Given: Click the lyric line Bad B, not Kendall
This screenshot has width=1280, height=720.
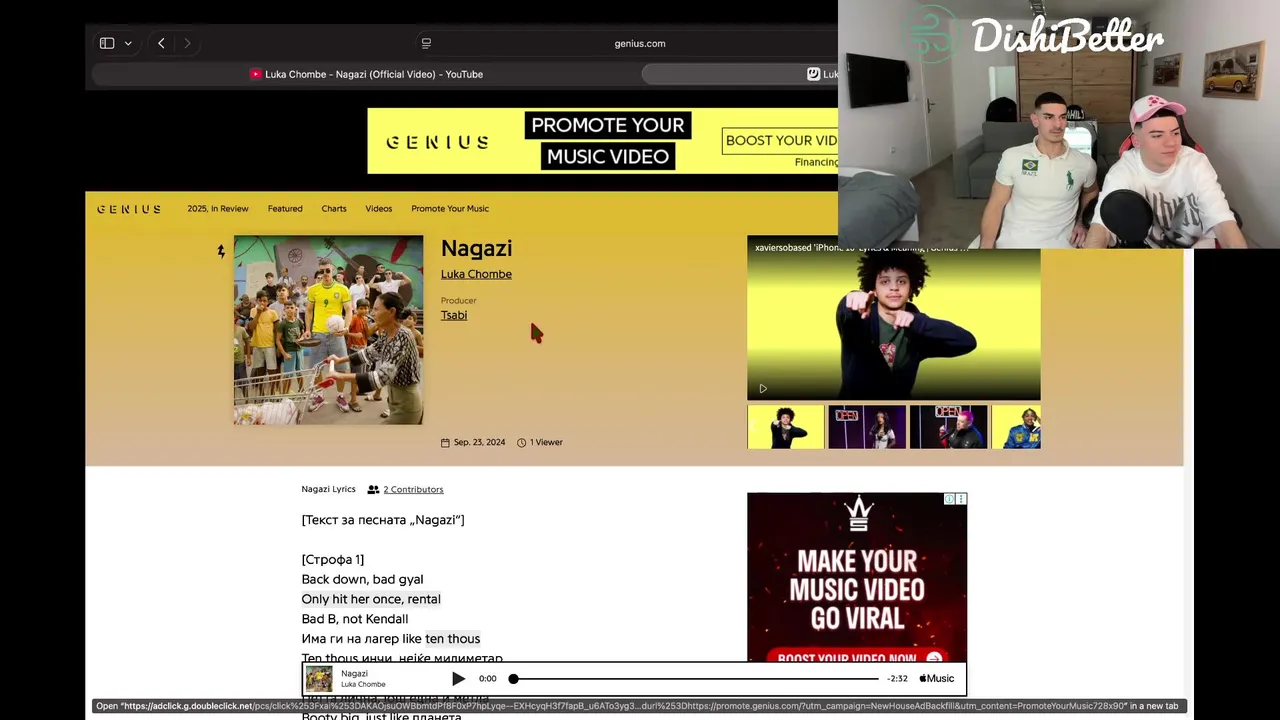Looking at the screenshot, I should coord(355,619).
